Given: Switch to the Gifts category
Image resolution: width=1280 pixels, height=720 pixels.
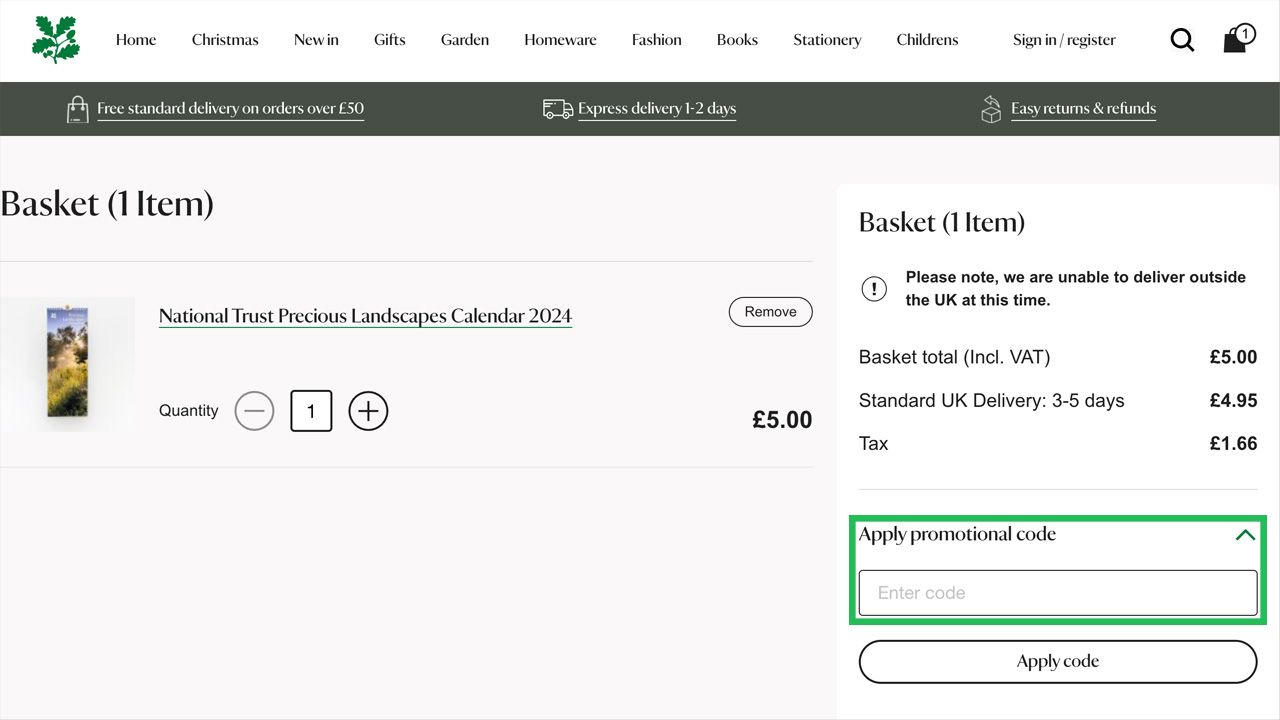Looking at the screenshot, I should pos(389,40).
